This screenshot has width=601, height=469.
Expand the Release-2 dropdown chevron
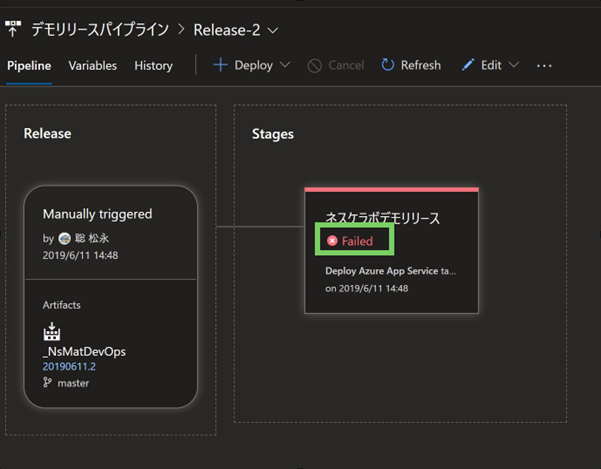(273, 30)
